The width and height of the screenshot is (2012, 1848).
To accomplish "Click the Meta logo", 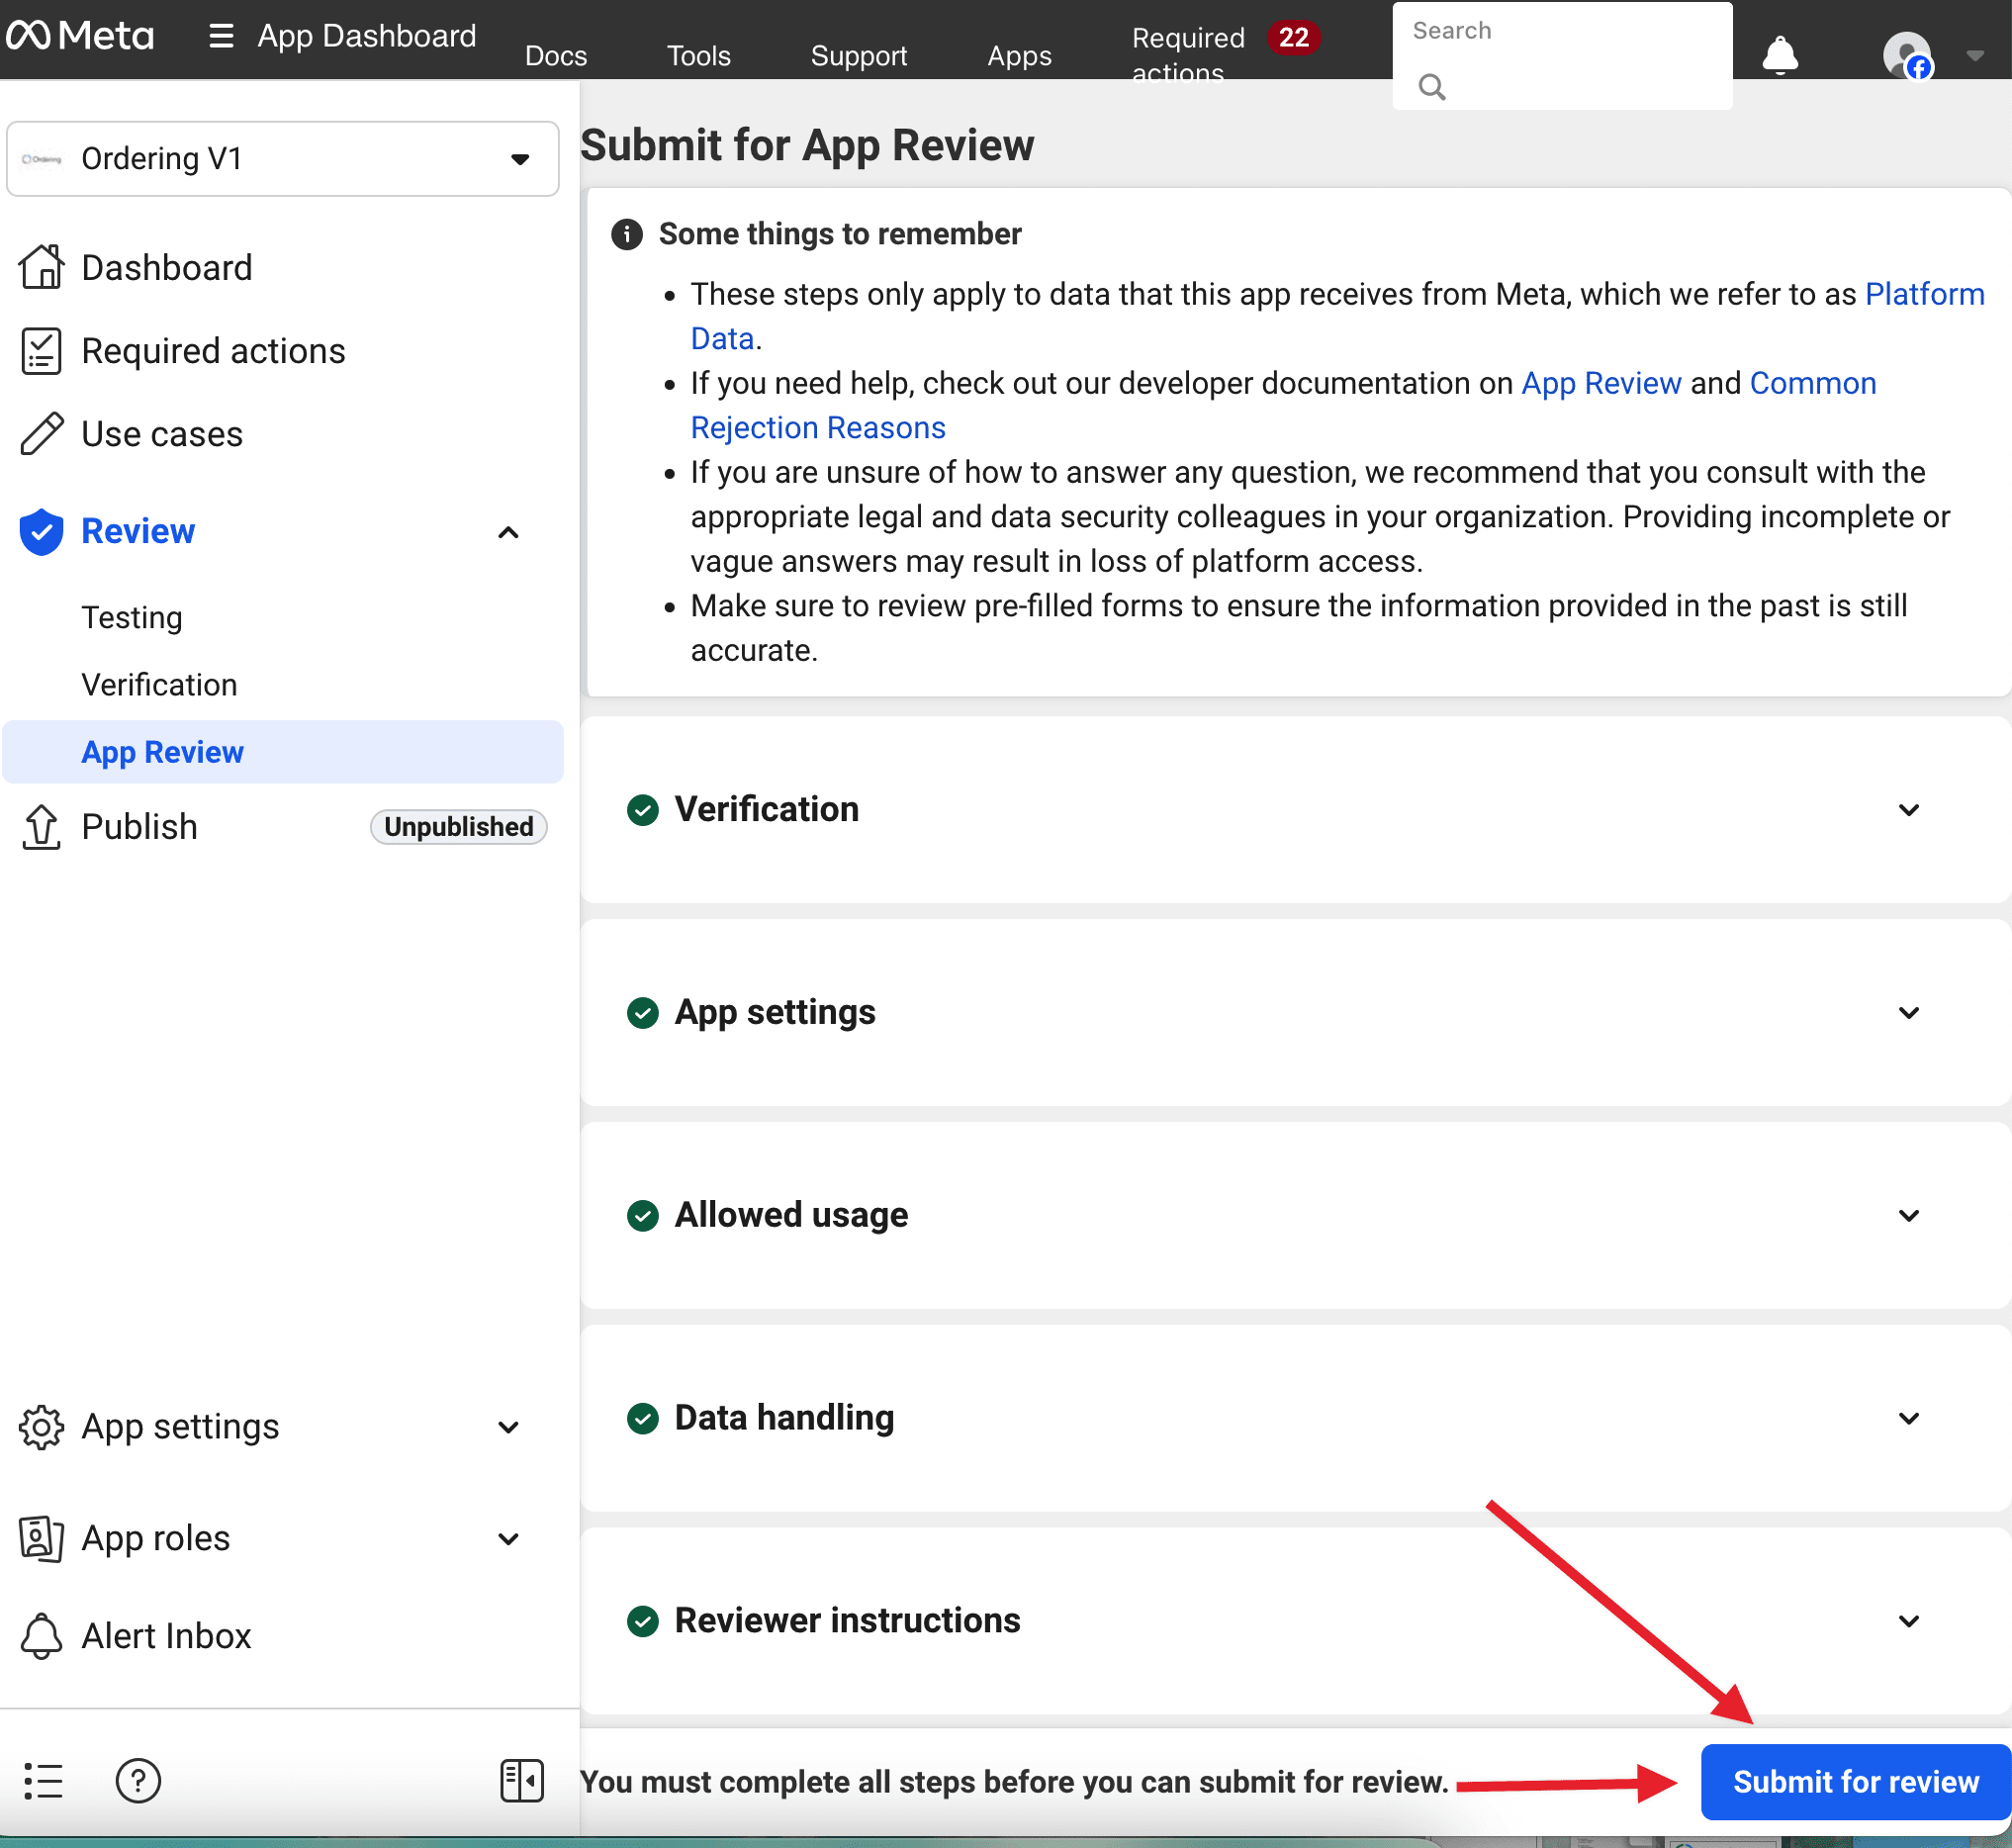I will [x=80, y=36].
